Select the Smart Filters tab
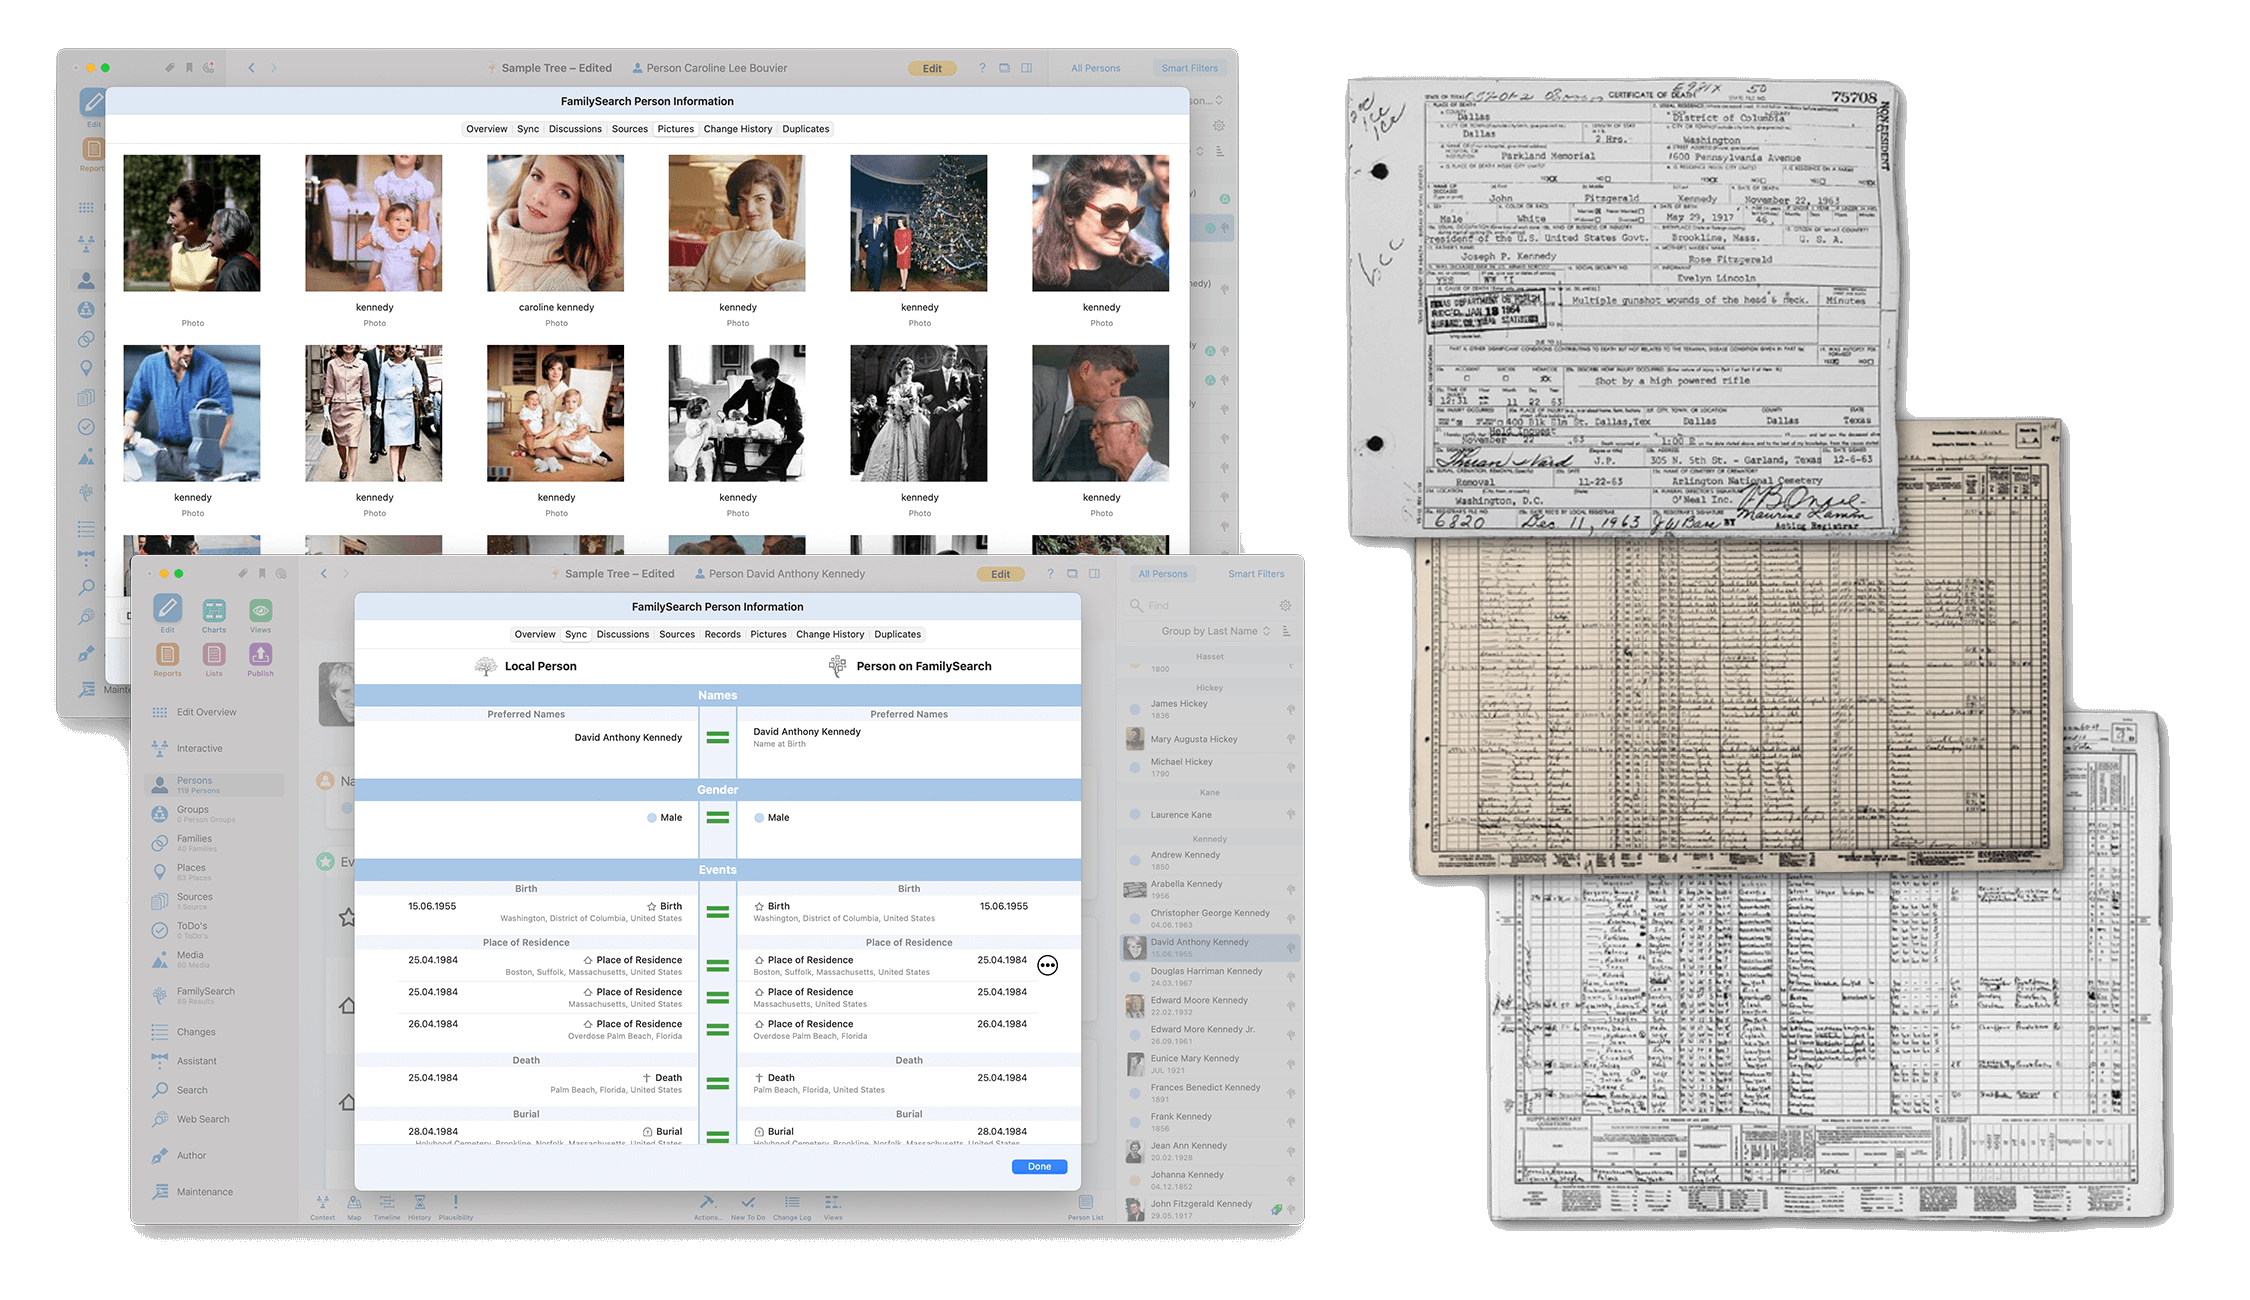 pos(1256,574)
